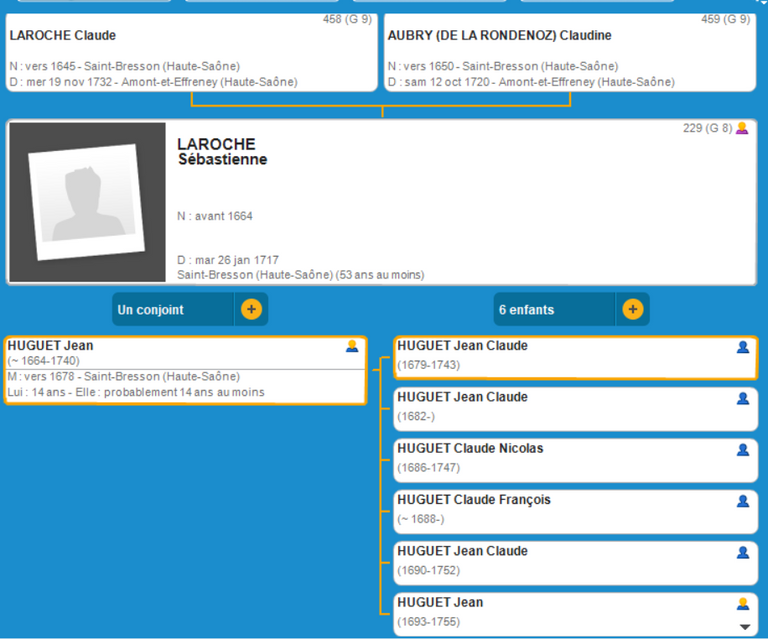Click orange person icon for Huguet Jean (1693-1755)
Screen dimensions: 768x639
pos(742,603)
